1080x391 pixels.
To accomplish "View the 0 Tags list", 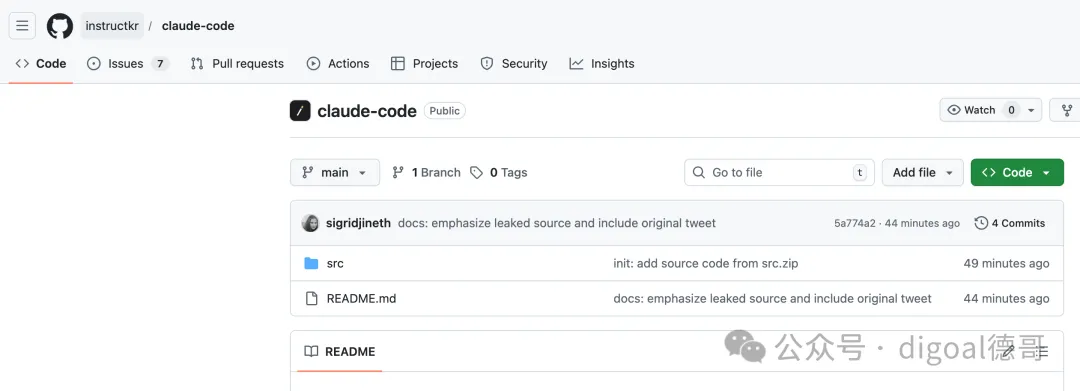I will pos(499,172).
